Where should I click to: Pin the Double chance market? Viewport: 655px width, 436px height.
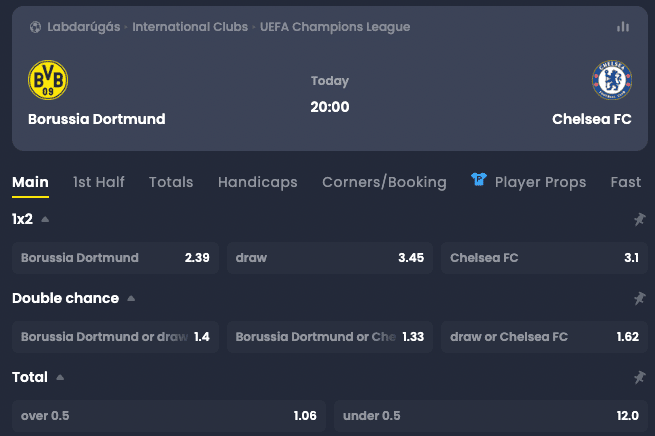coord(639,298)
